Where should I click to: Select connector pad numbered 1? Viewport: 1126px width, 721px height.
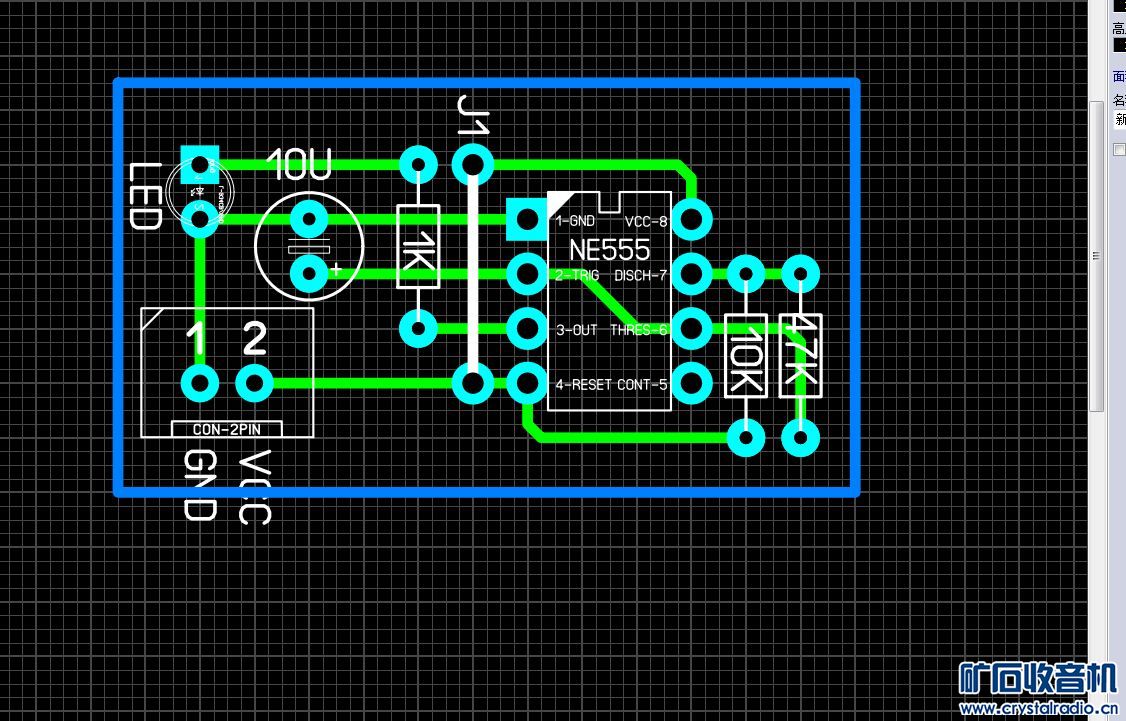pyautogui.click(x=200, y=383)
